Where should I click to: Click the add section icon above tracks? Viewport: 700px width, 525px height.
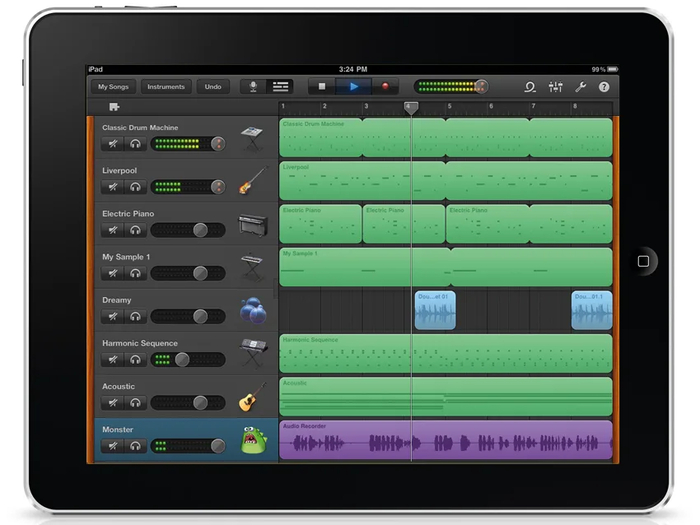(x=114, y=107)
